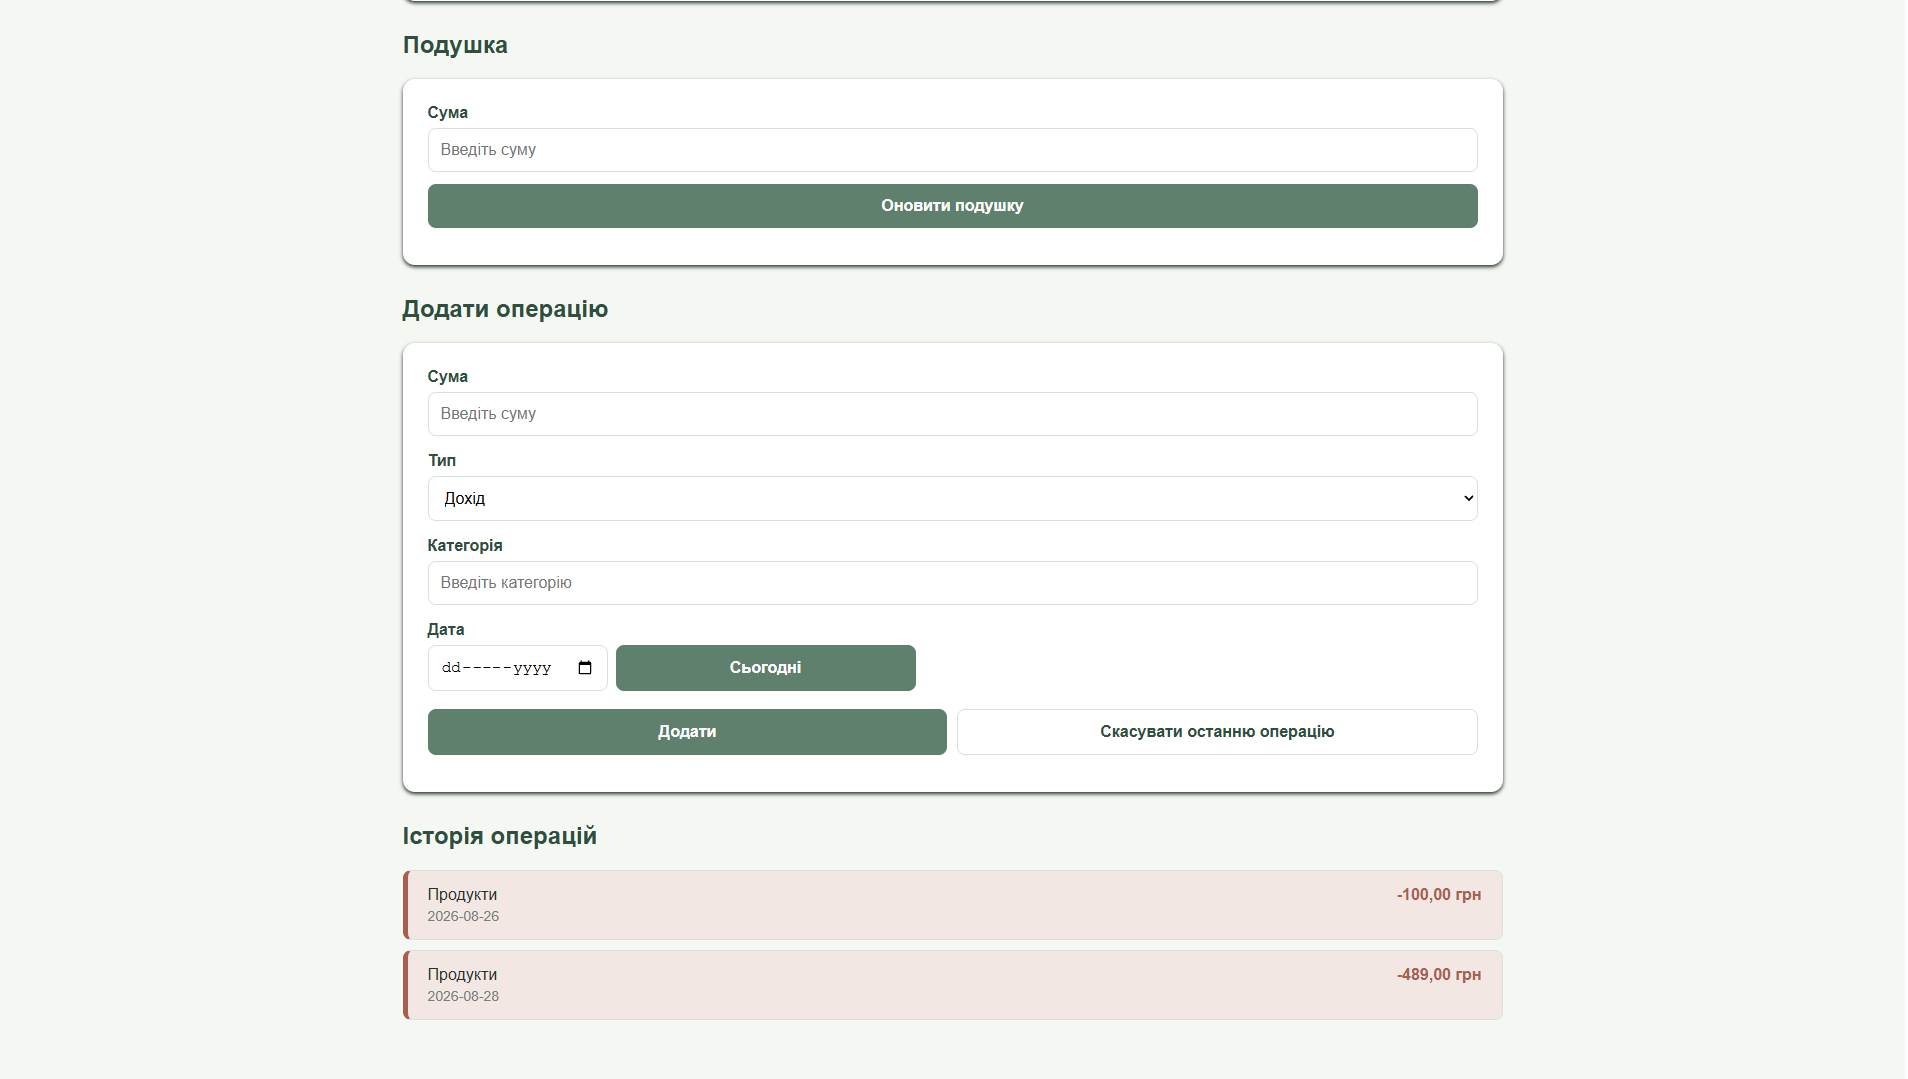This screenshot has height=1079, width=1908.
Task: Click the Дата date input field
Action: 517,668
